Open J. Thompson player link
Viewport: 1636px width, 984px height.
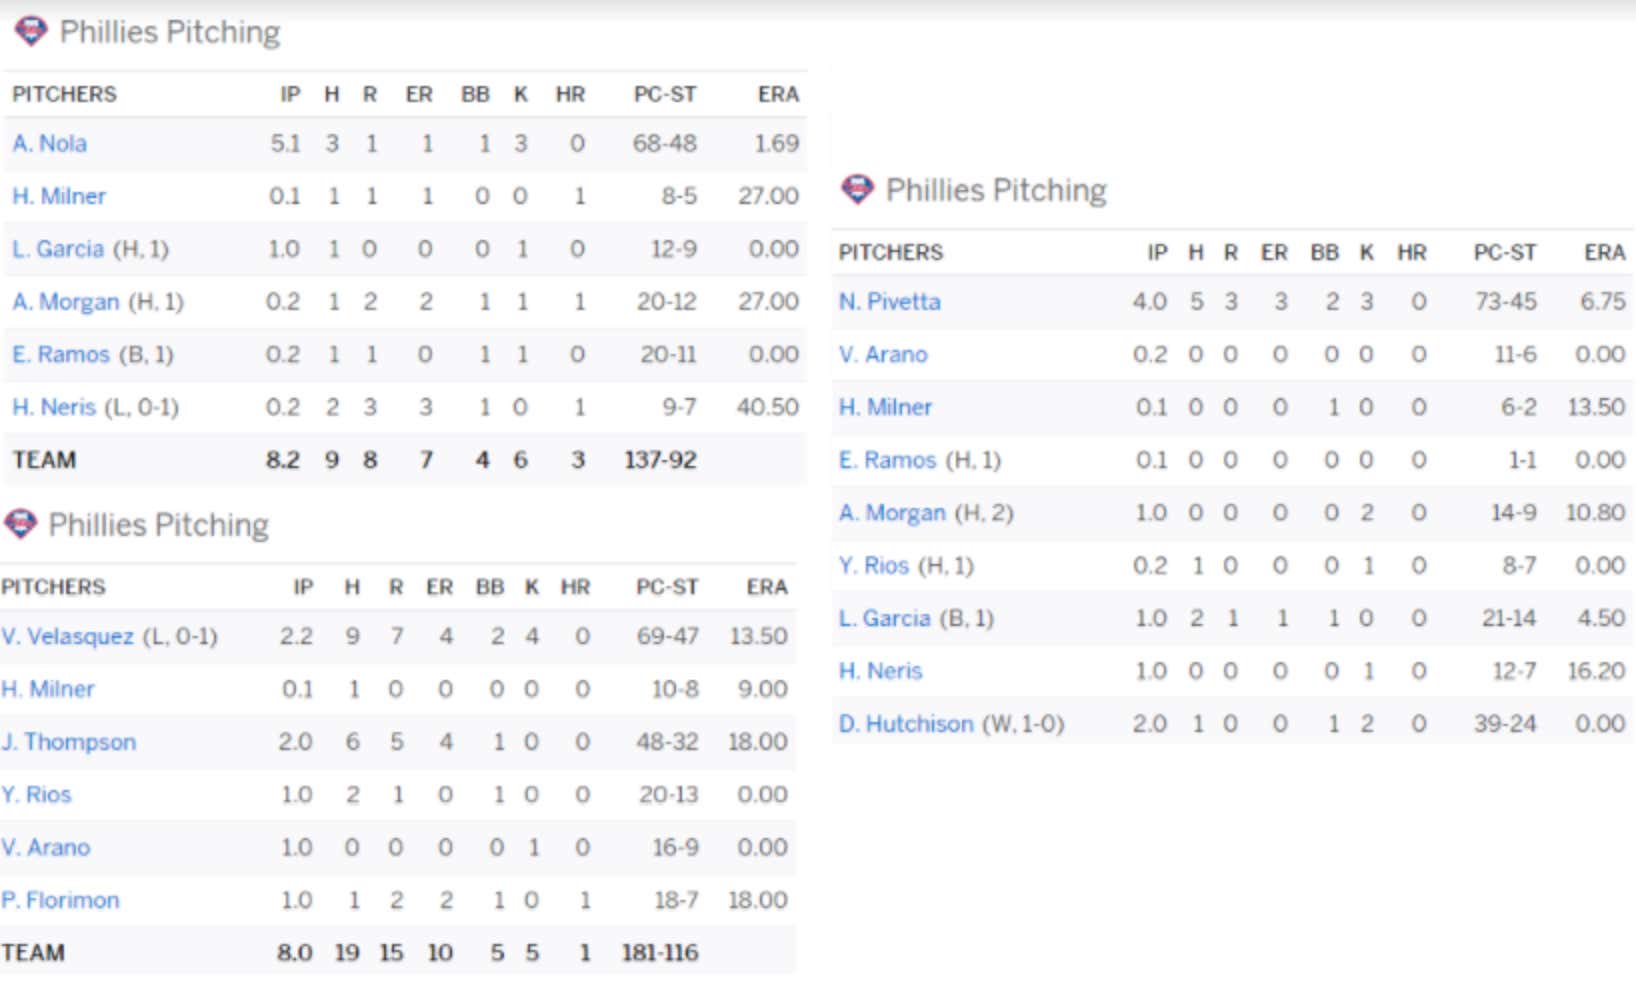[68, 742]
